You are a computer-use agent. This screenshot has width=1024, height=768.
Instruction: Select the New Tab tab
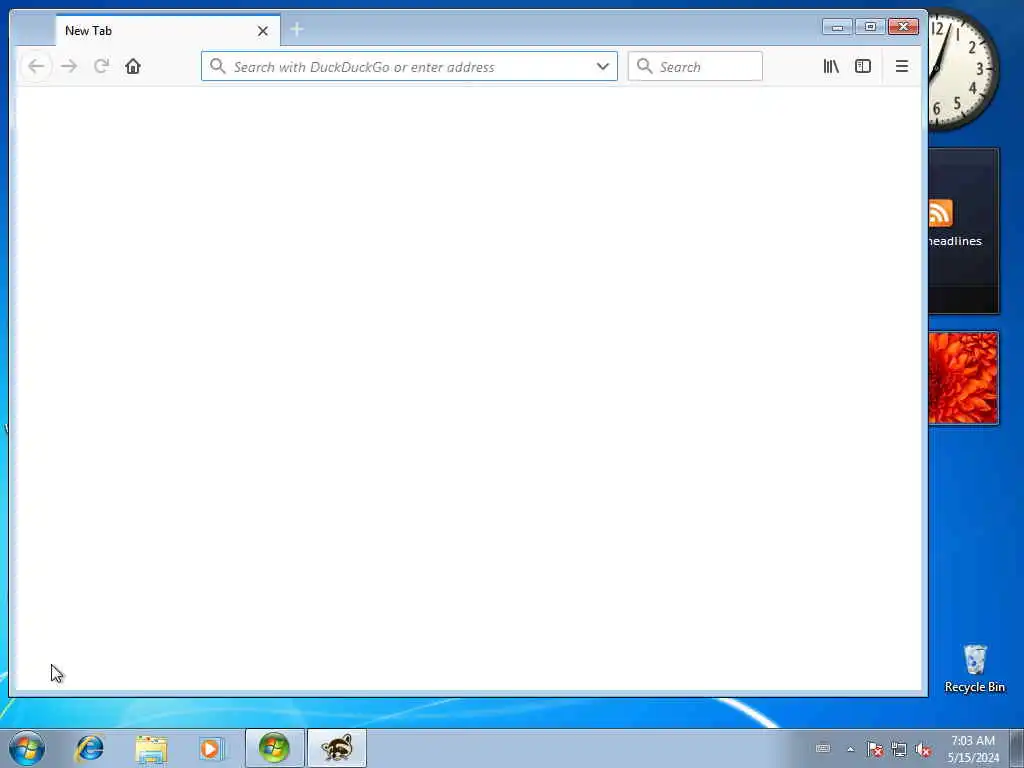(168, 31)
